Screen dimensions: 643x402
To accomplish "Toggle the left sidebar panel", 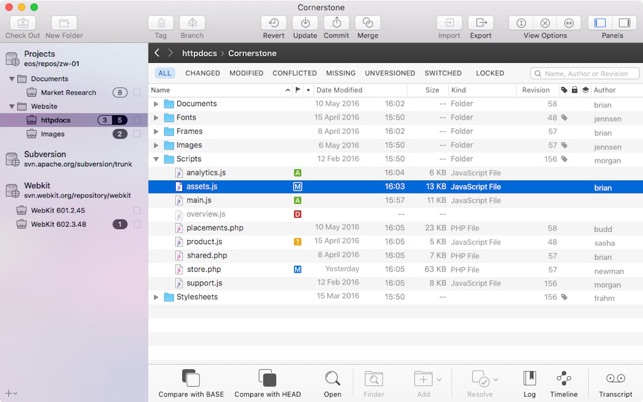I will 600,23.
